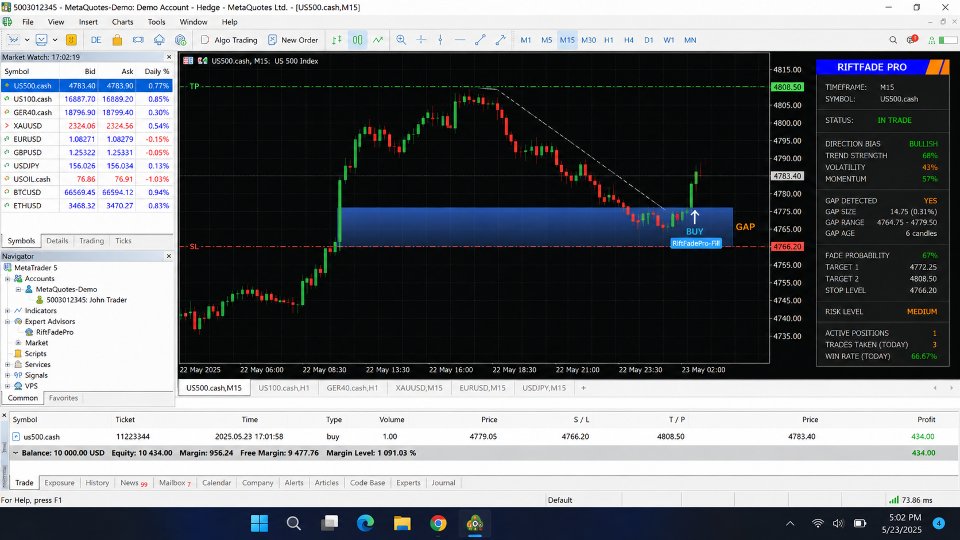Collapse the Balance summary row arrow
Image resolution: width=960 pixels, height=540 pixels.
click(x=16, y=453)
